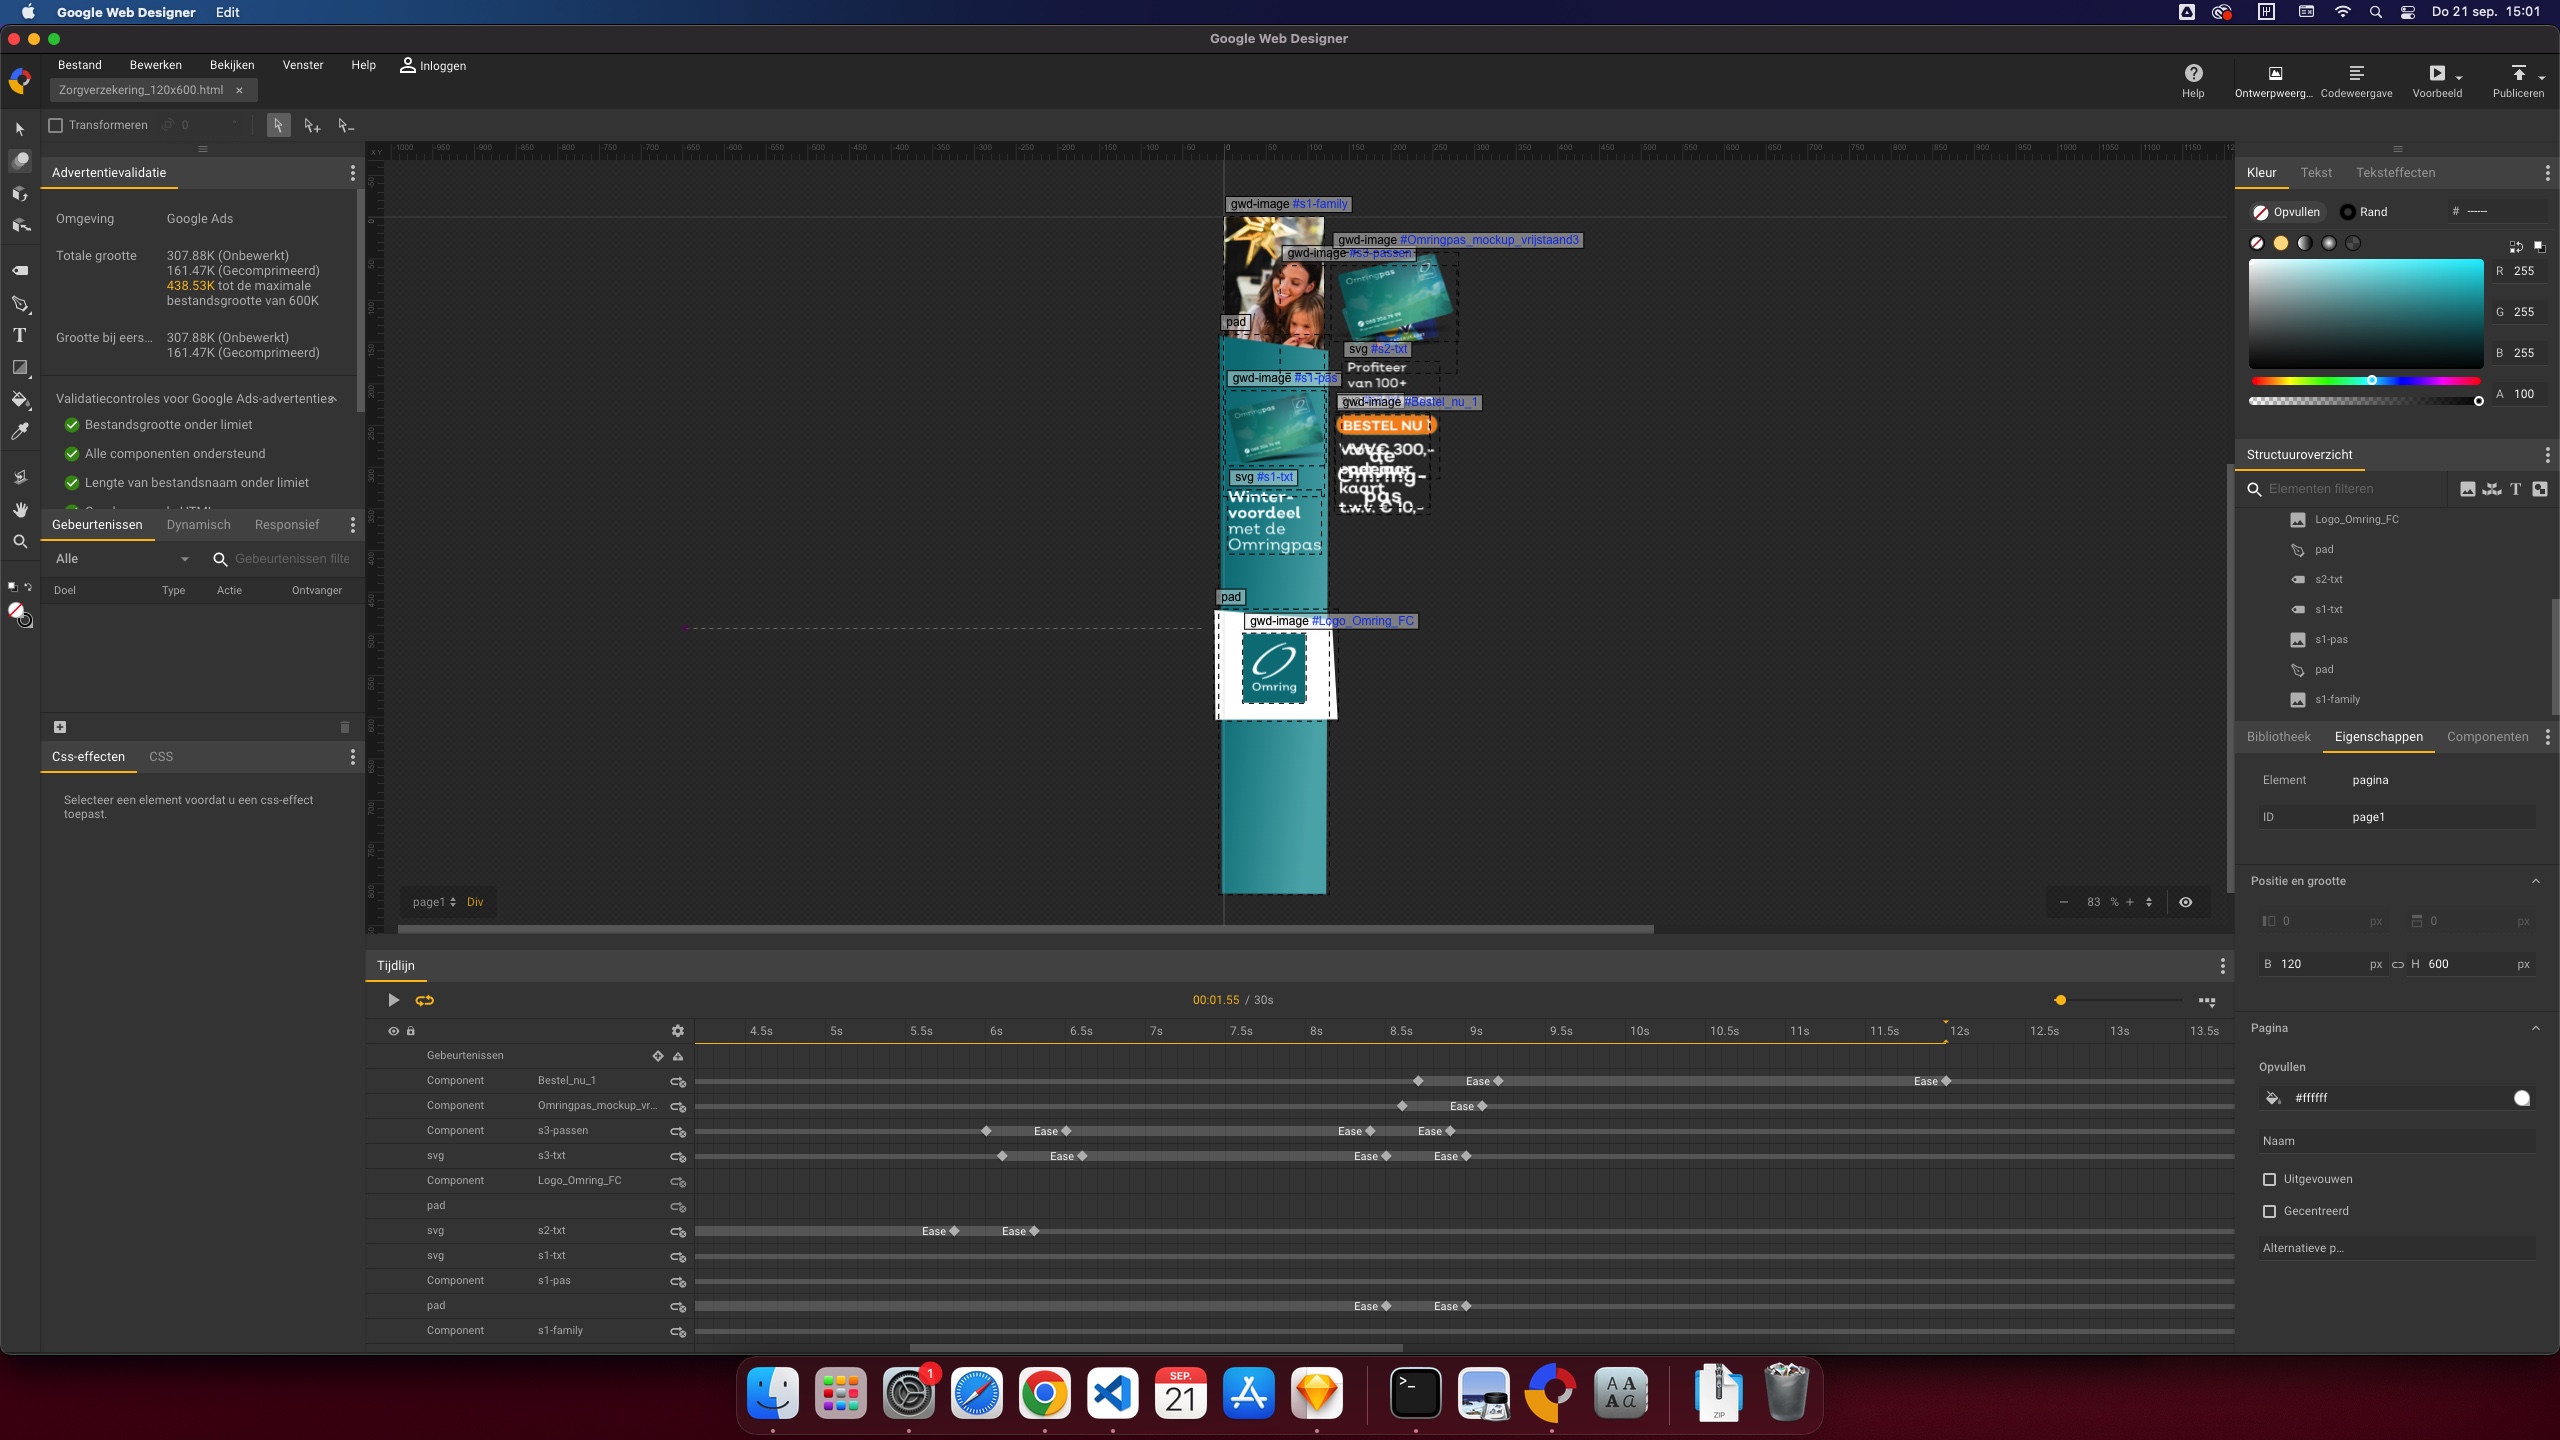
Task: Click the timeline loop icon
Action: [425, 1000]
